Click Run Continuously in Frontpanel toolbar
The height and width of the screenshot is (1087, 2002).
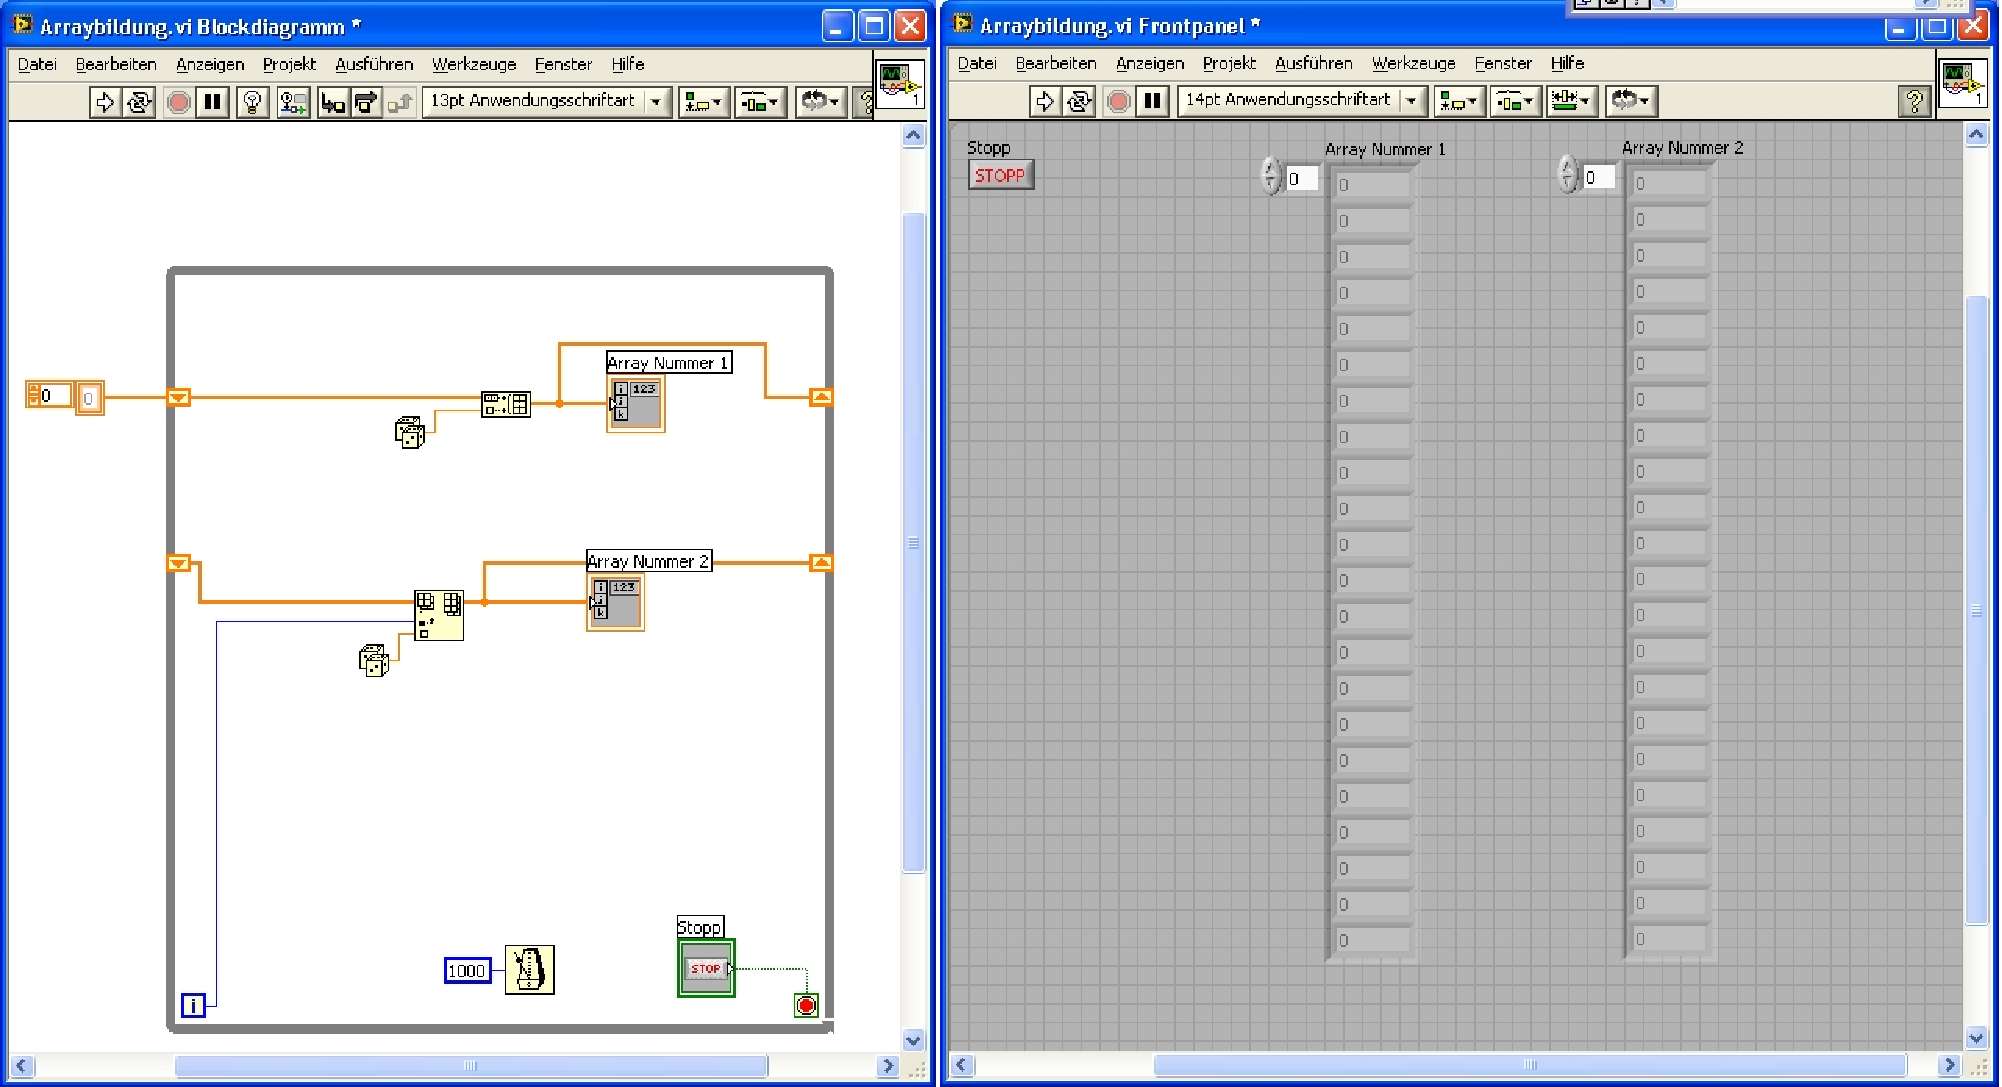(1078, 101)
